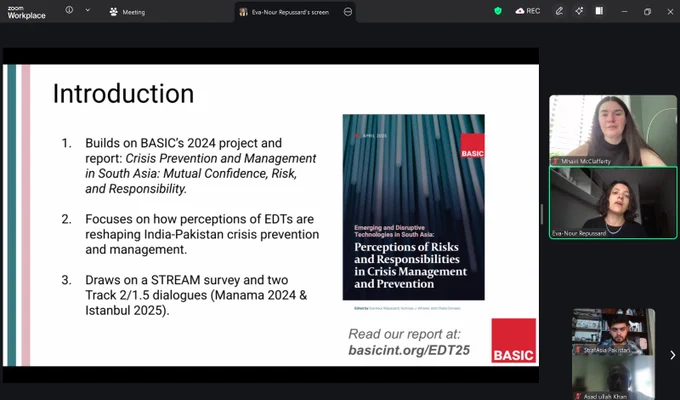Screen dimensions: 680x400
Task: Click the screen-share options circle icon
Action: (x=348, y=12)
